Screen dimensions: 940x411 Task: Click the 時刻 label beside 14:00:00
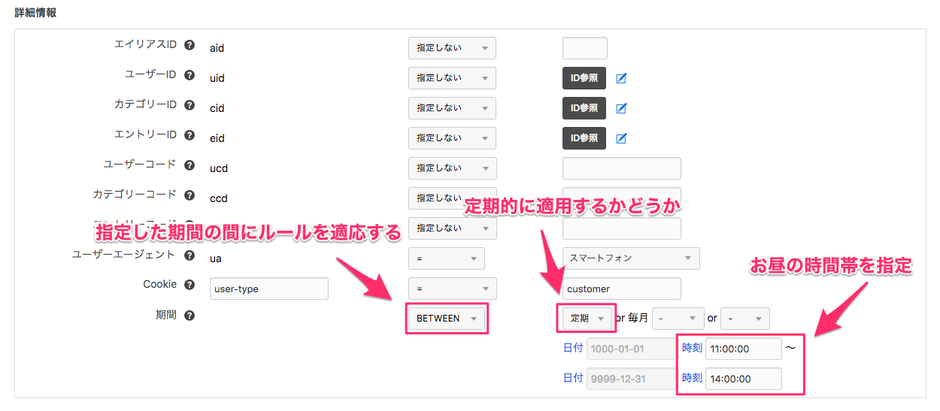(x=692, y=378)
